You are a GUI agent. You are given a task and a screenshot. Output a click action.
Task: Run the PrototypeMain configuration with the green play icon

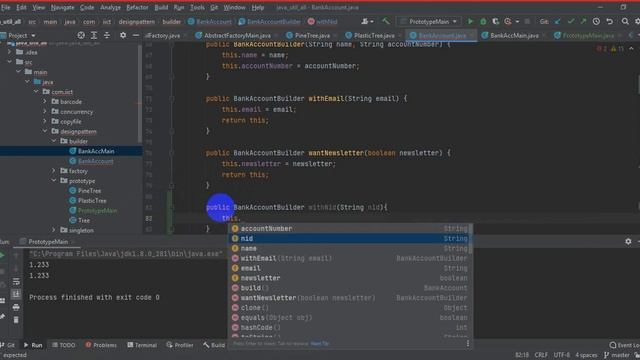[x=470, y=22]
